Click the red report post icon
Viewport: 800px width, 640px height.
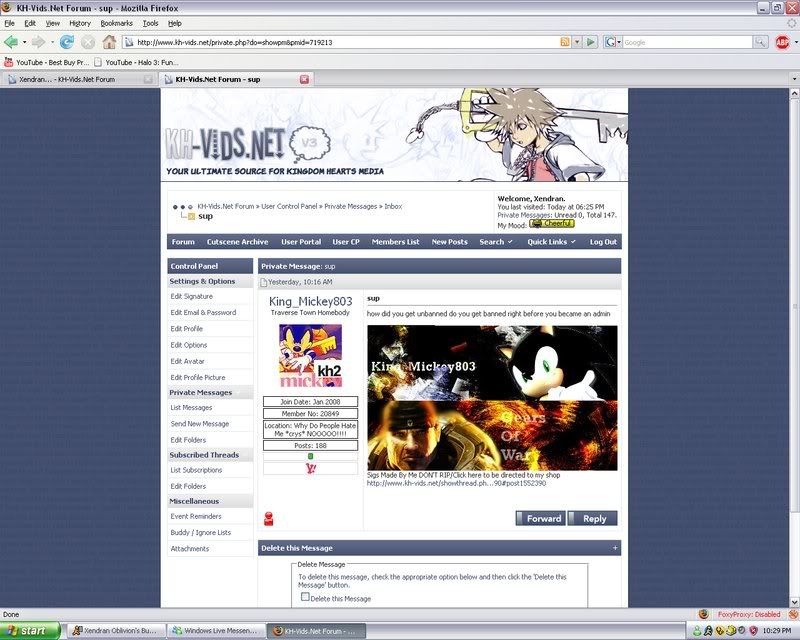pyautogui.click(x=269, y=519)
